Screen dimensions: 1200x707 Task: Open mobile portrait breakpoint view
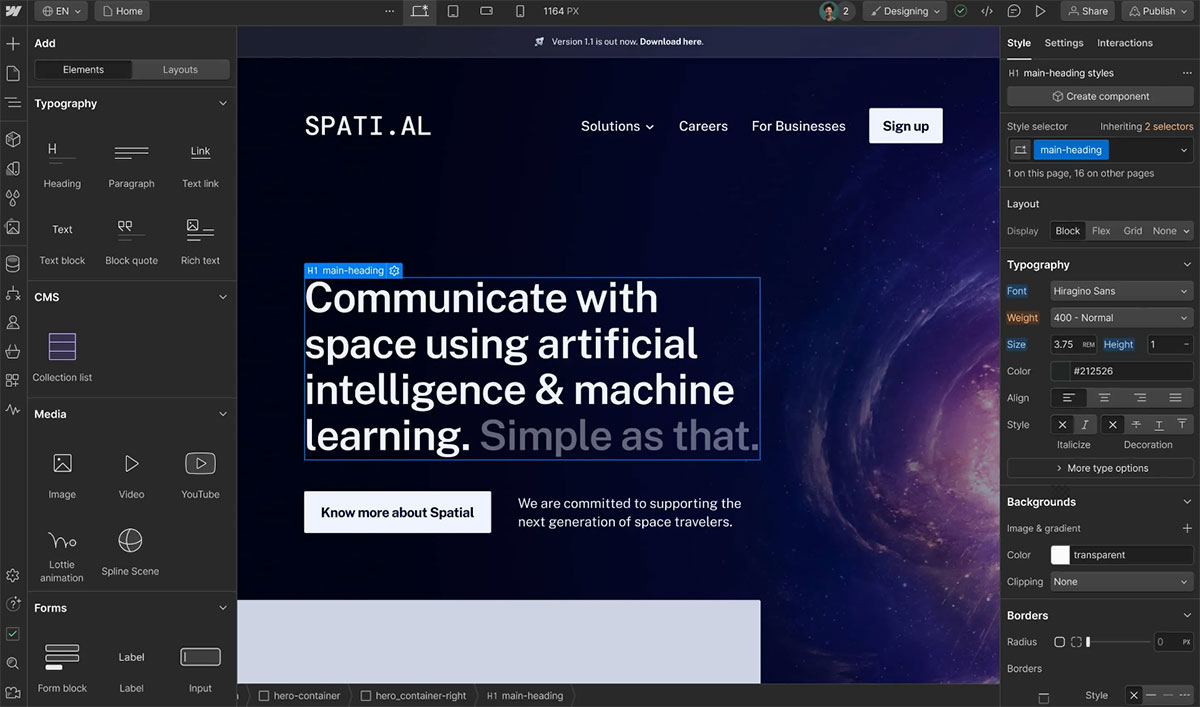coord(519,11)
